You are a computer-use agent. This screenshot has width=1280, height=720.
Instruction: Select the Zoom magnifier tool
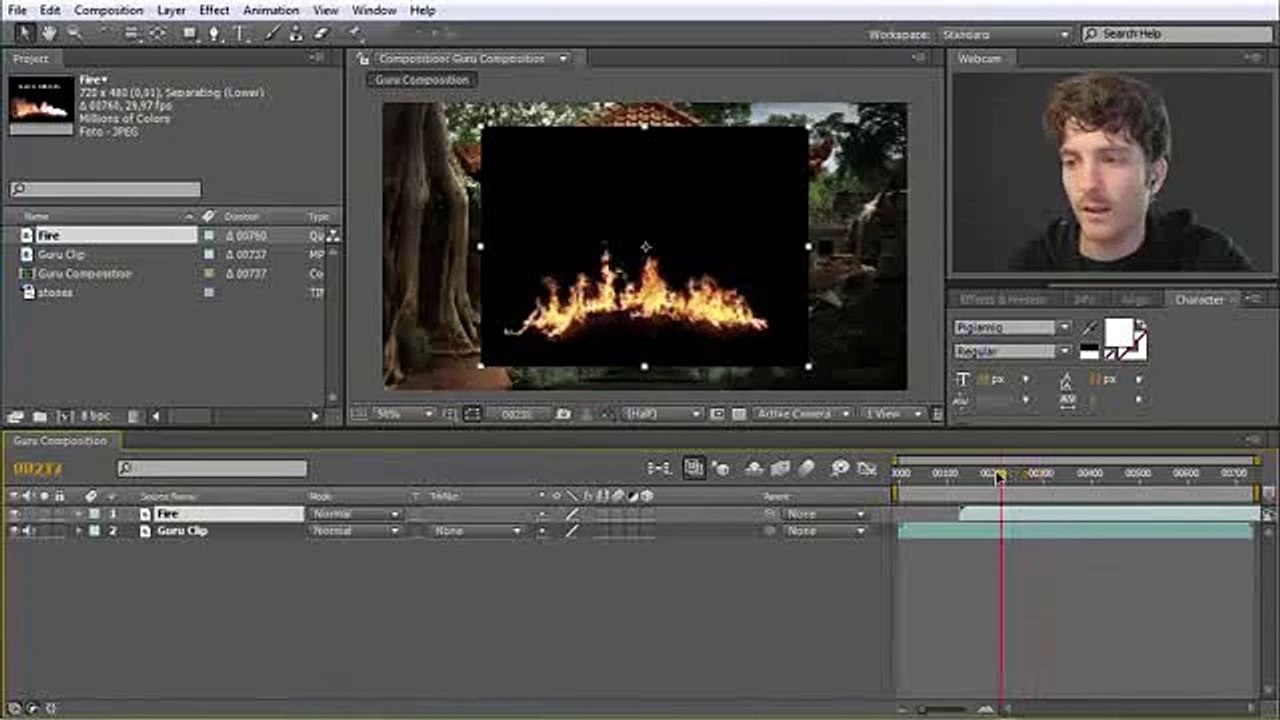click(73, 33)
